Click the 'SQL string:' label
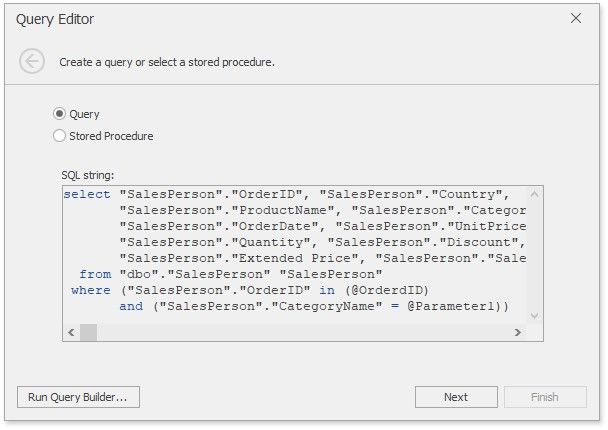608x430 pixels. [88, 175]
